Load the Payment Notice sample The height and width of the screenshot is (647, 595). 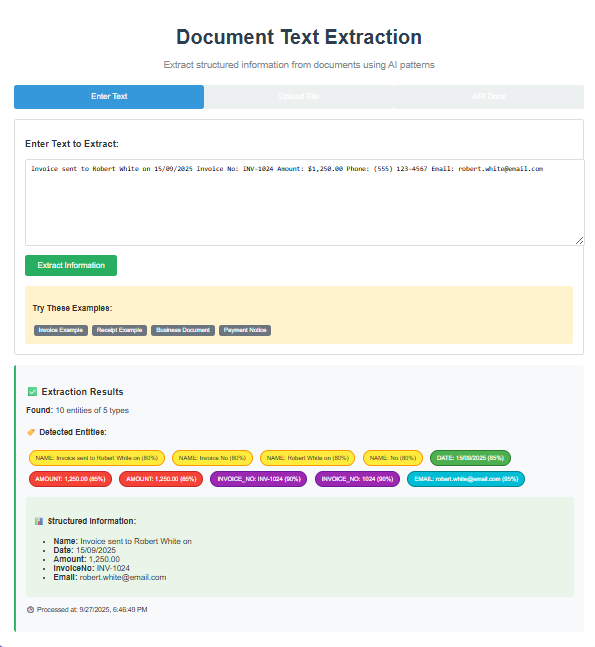coord(245,330)
